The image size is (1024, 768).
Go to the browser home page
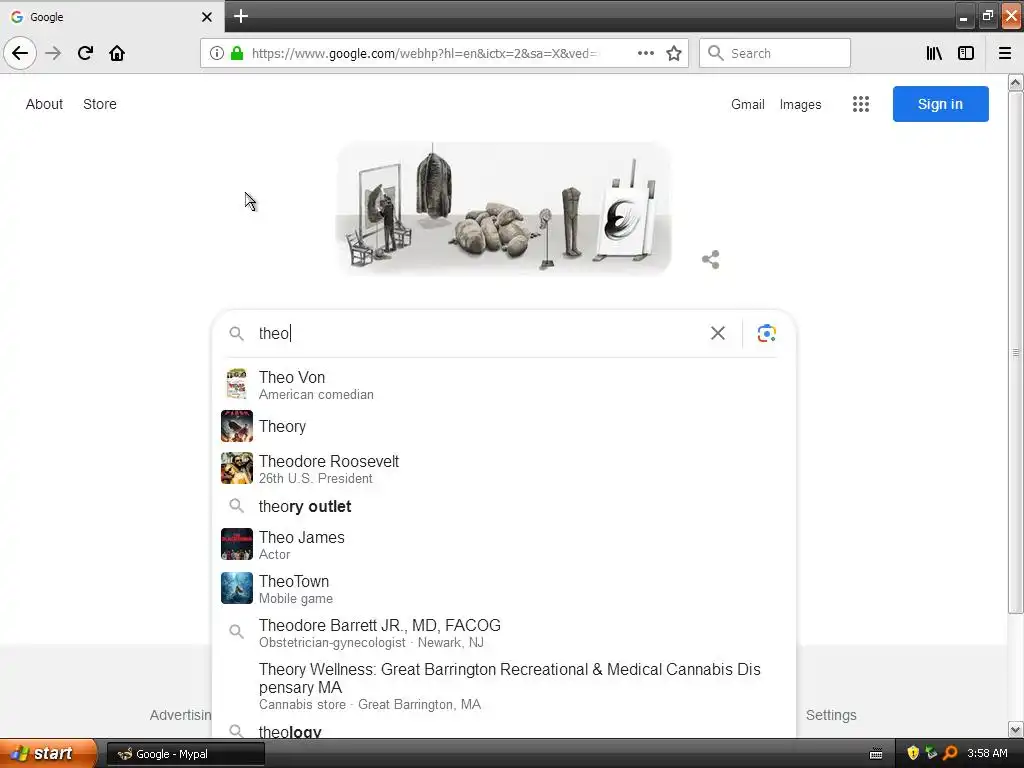tap(117, 53)
